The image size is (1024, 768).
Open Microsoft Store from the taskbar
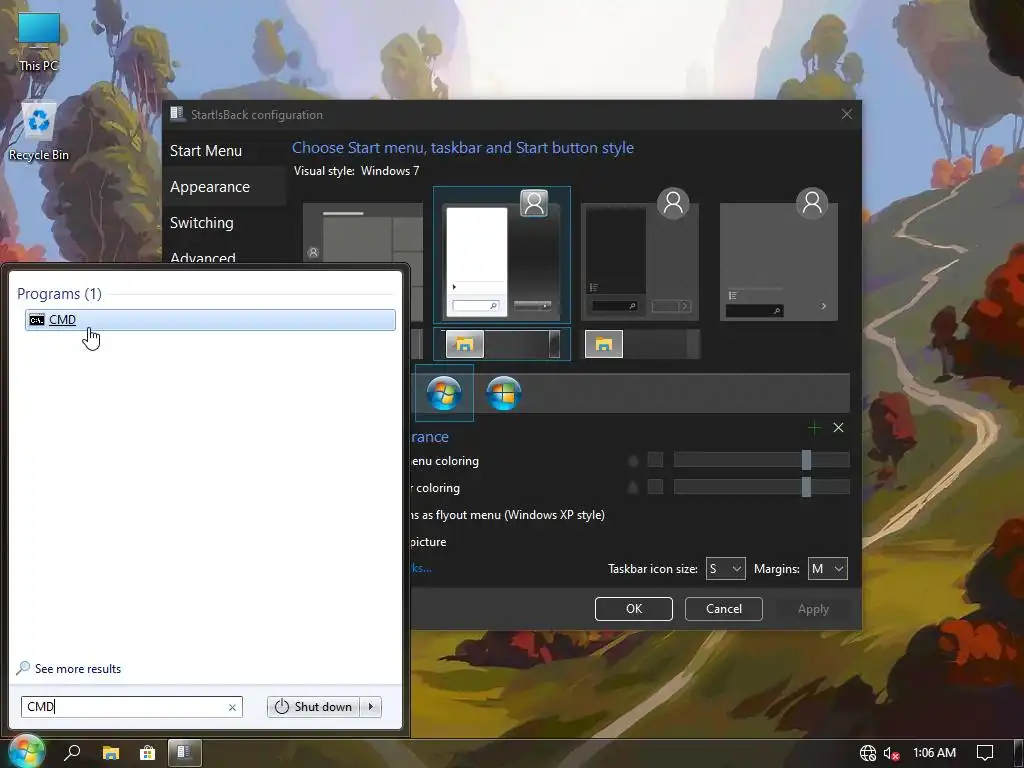(148, 753)
